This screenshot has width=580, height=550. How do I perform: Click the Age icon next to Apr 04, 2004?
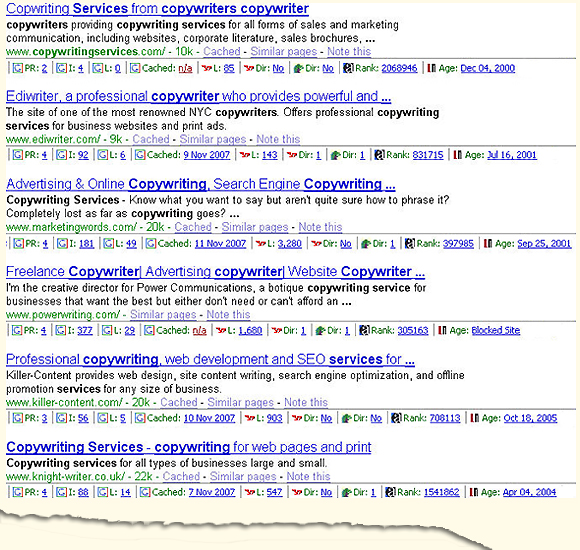(x=474, y=492)
